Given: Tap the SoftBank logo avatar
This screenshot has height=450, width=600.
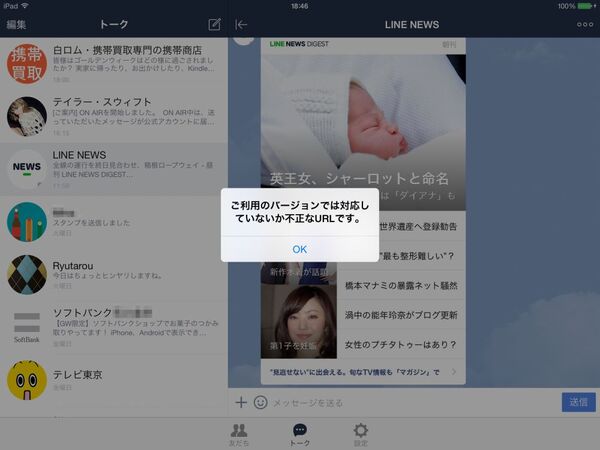Looking at the screenshot, I should pos(27,328).
